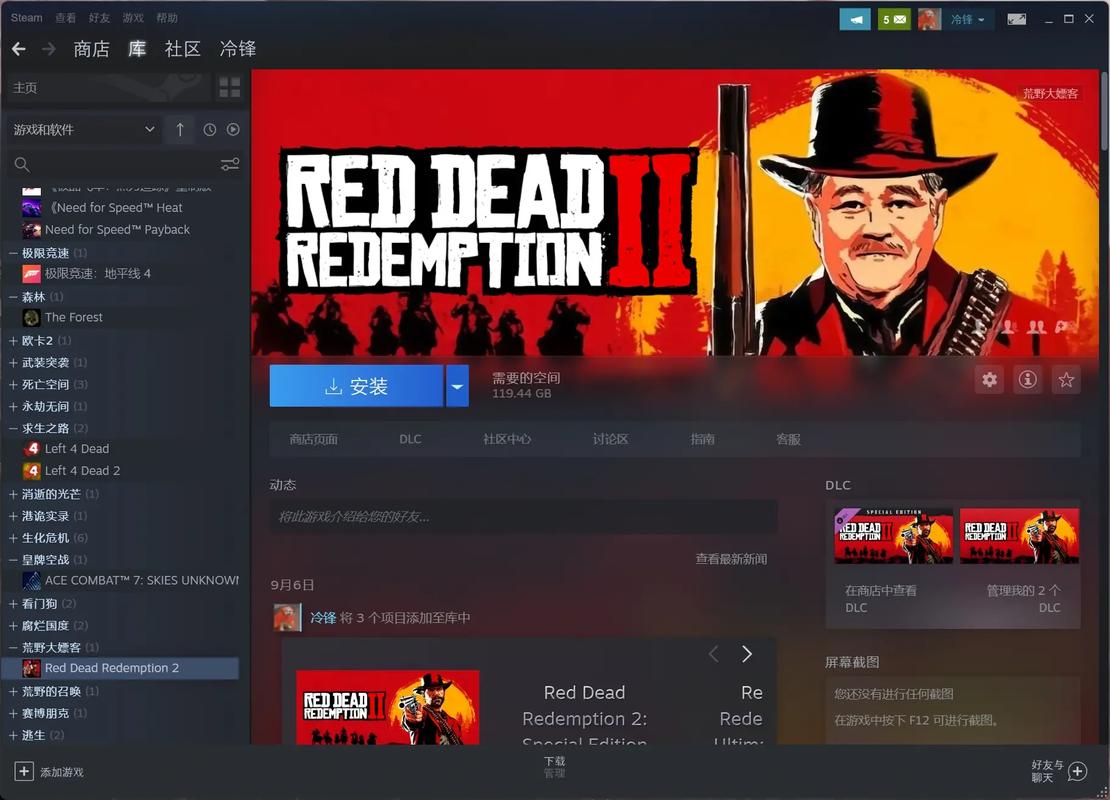Show game info icon
Viewport: 1110px width, 800px height.
click(1028, 380)
